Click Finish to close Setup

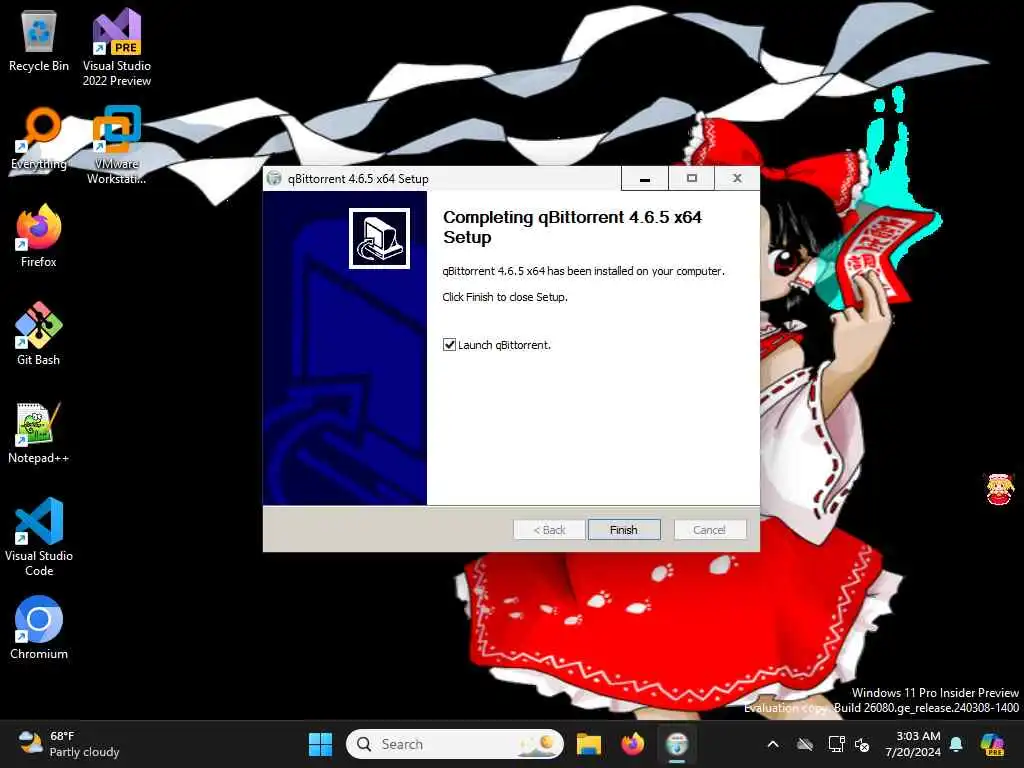coord(624,530)
